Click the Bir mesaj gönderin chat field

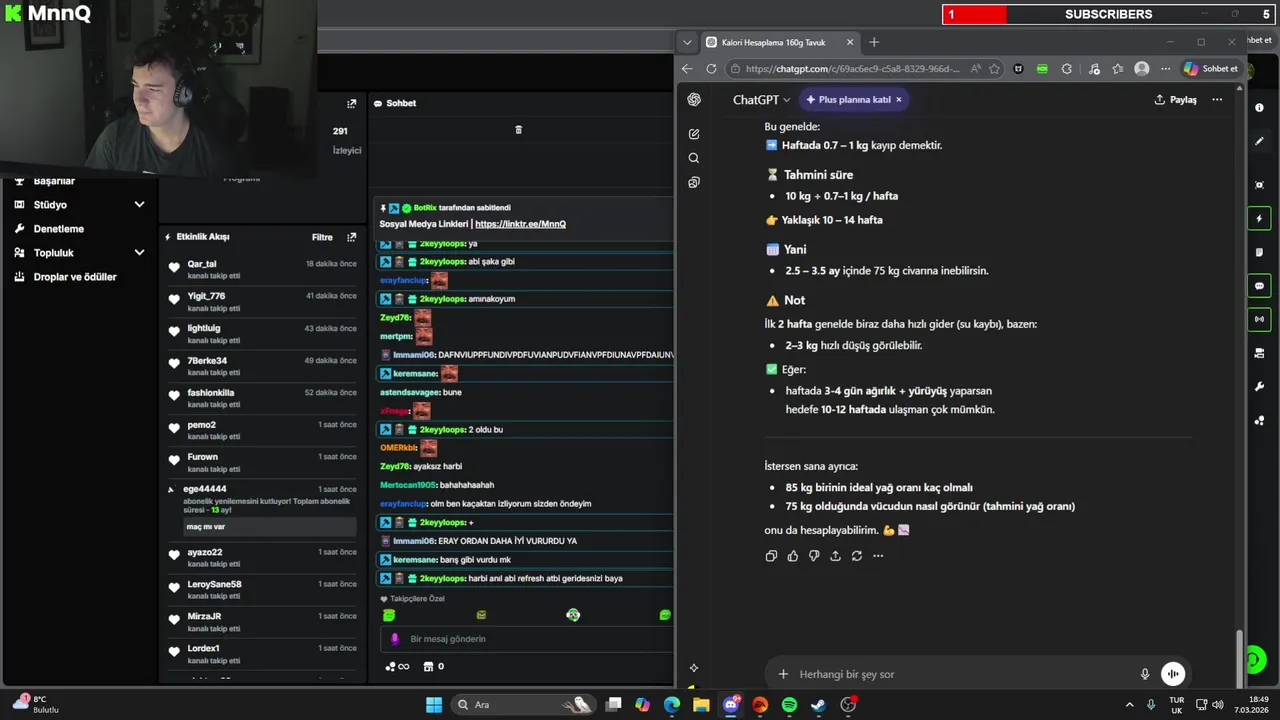527,639
